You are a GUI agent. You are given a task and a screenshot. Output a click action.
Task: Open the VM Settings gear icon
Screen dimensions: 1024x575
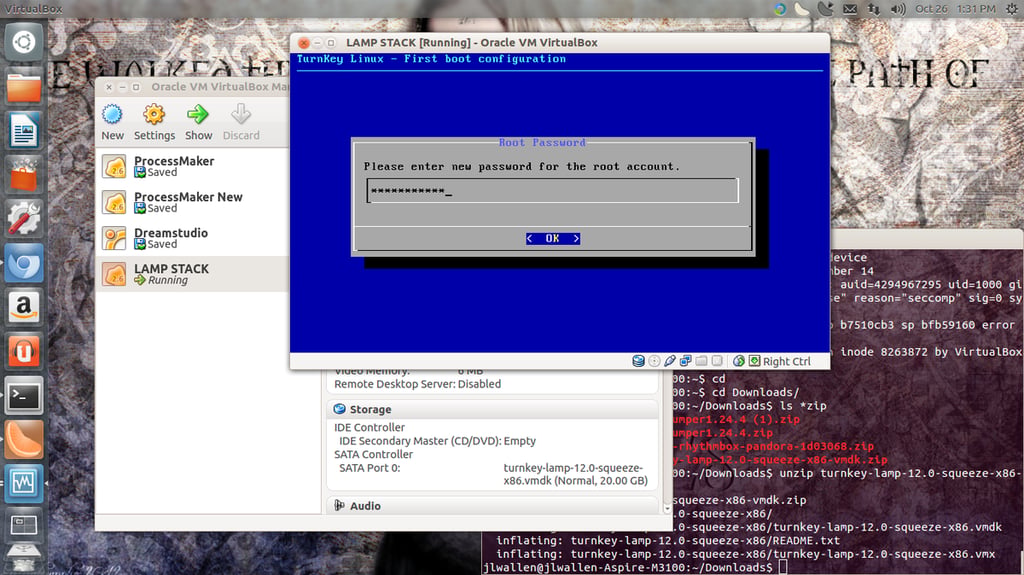point(154,122)
